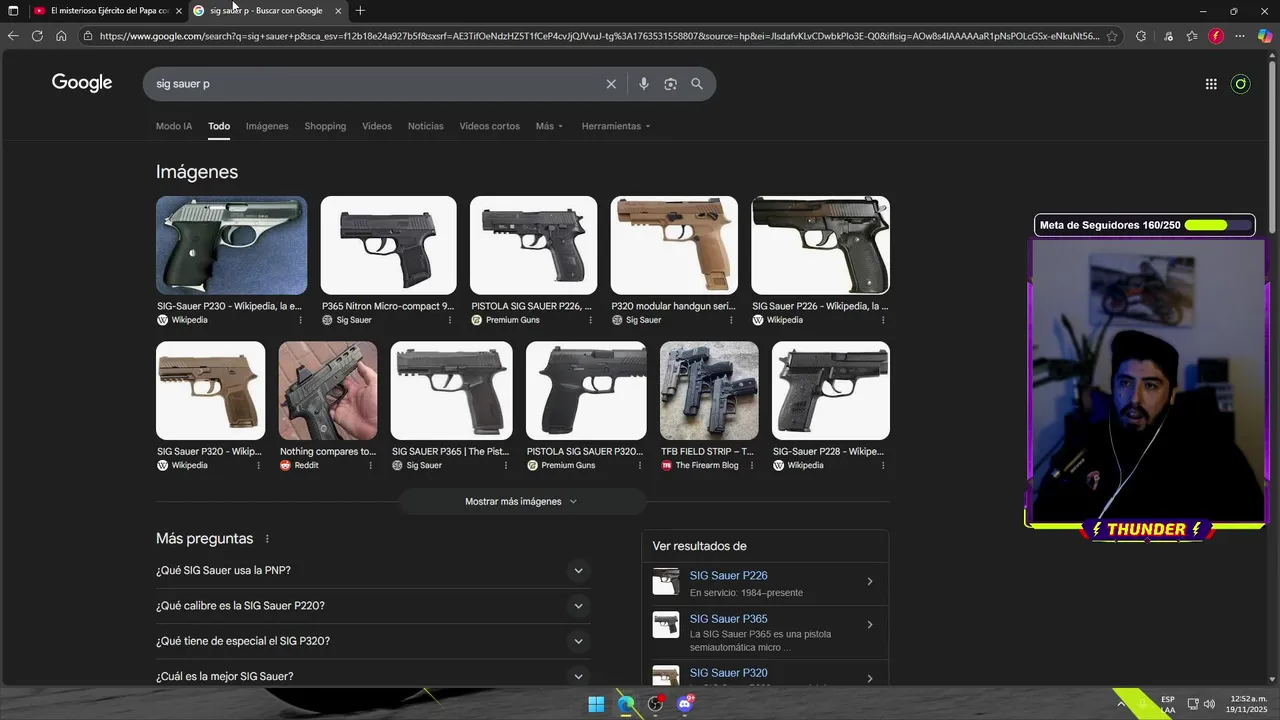
Task: Select the Todo search tab
Action: coord(219,126)
